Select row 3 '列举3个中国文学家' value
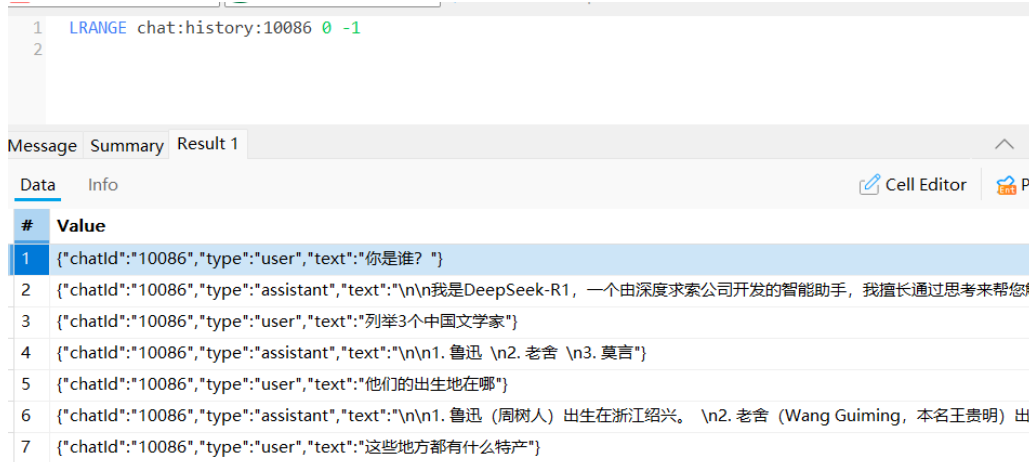 pyautogui.click(x=539, y=322)
